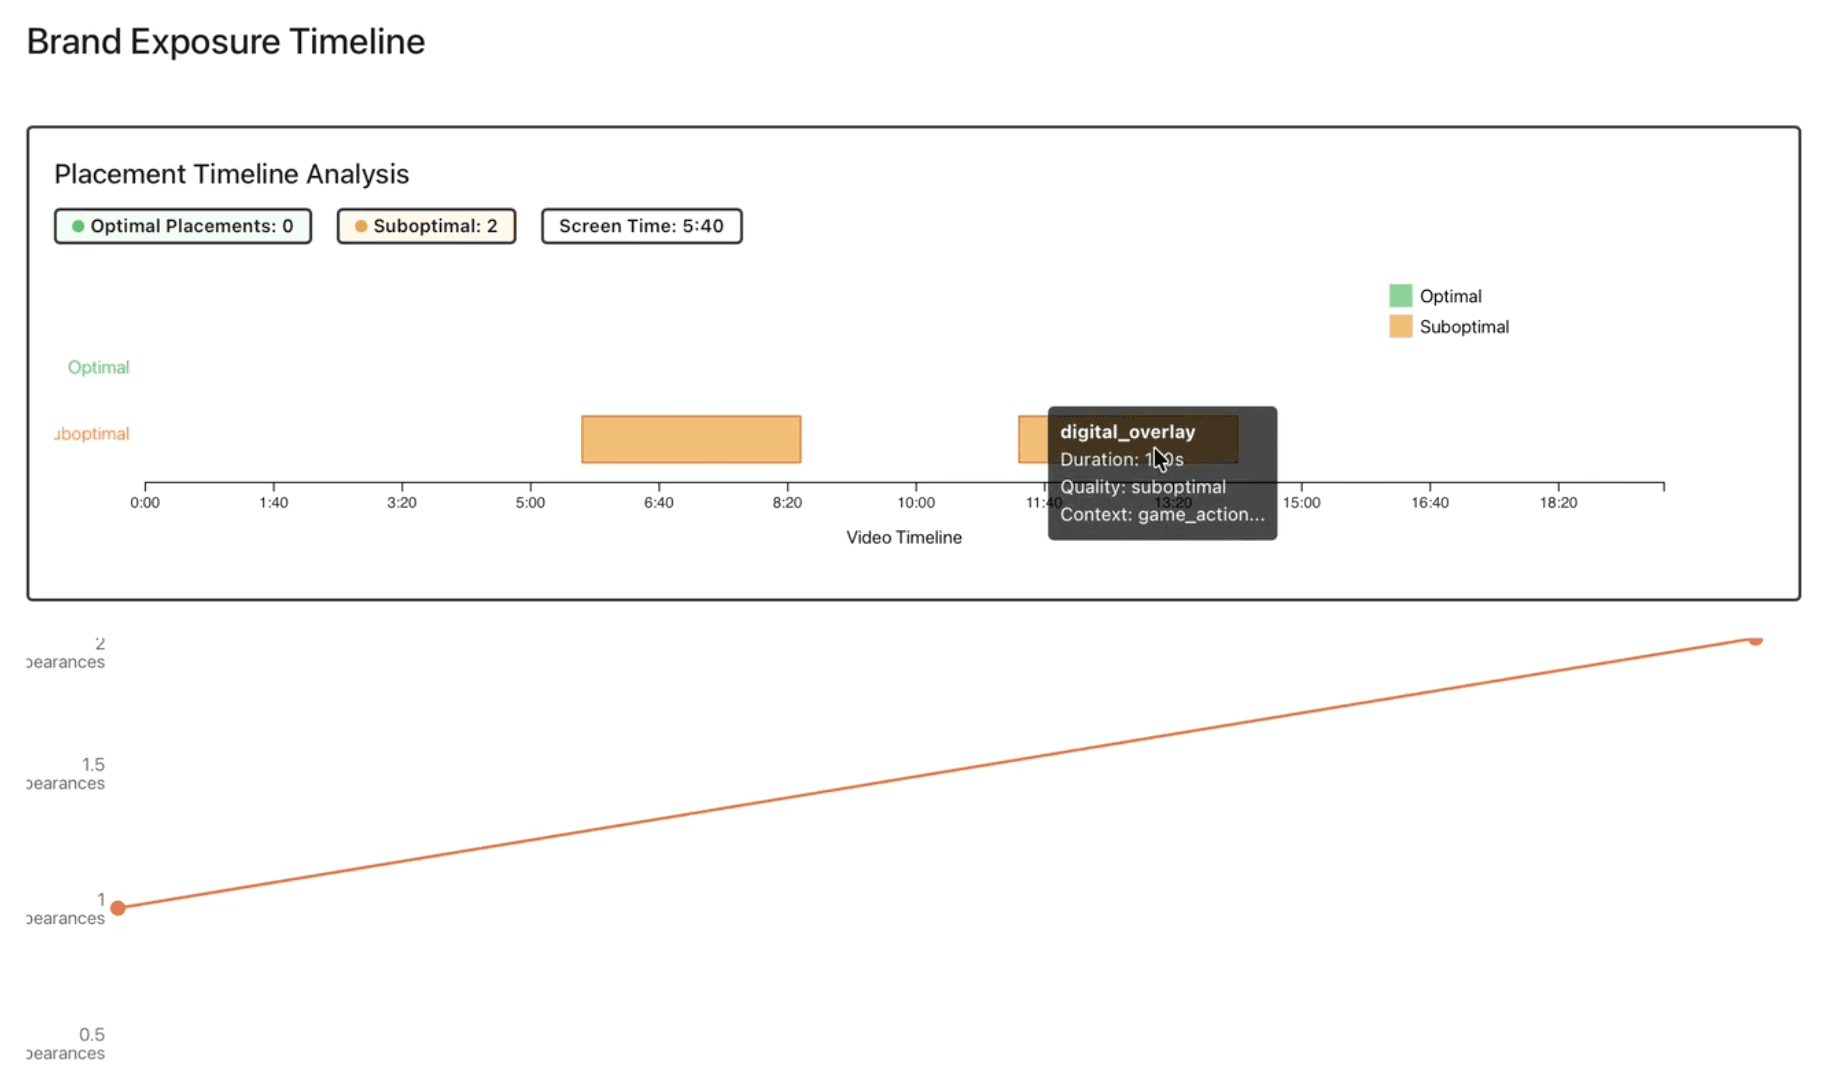Click the 'Quality: suboptimal' tooltip line
This screenshot has height=1092, width=1824.
click(1143, 487)
